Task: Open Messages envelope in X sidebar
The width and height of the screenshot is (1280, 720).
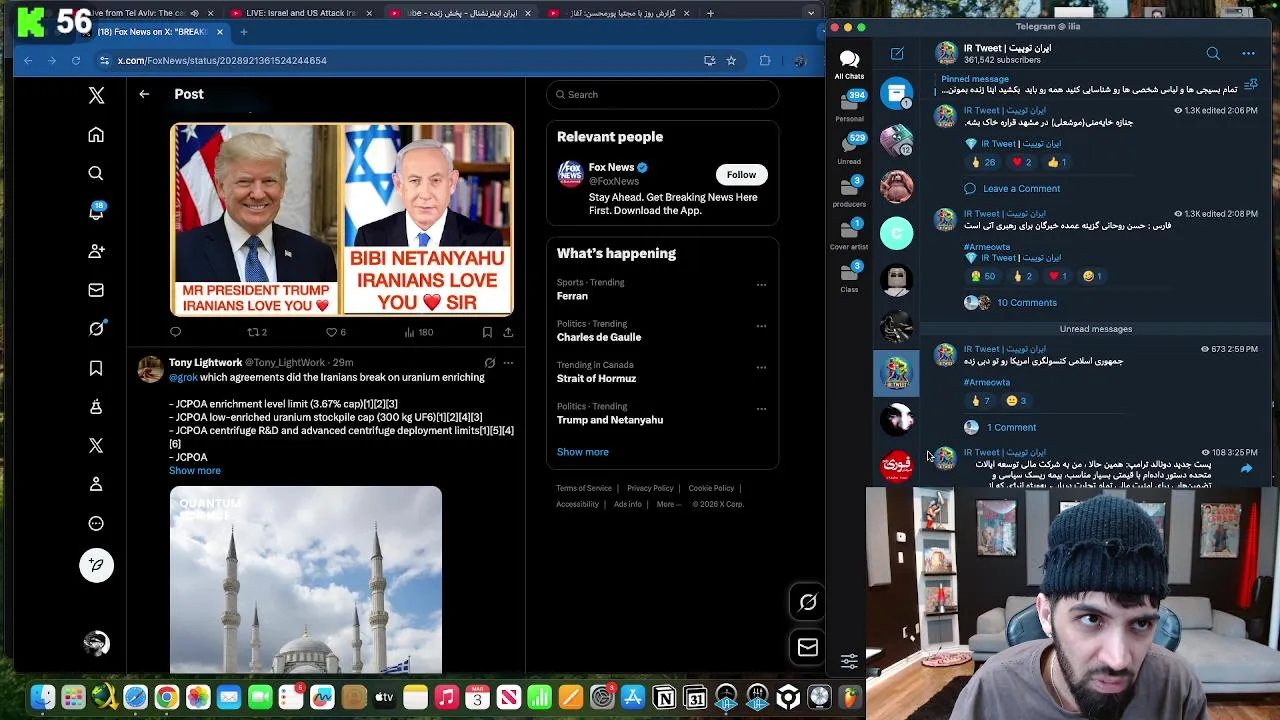Action: (96, 290)
